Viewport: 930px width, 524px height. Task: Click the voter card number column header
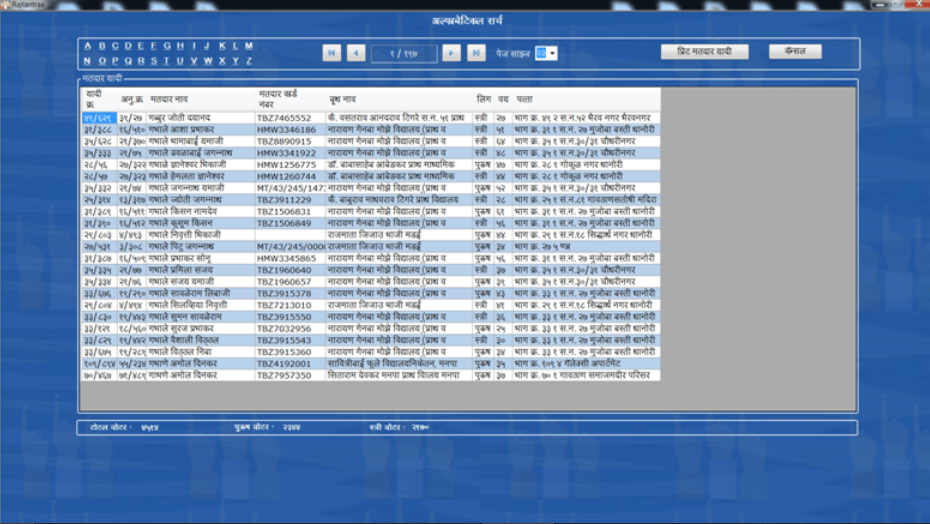click(x=278, y=100)
